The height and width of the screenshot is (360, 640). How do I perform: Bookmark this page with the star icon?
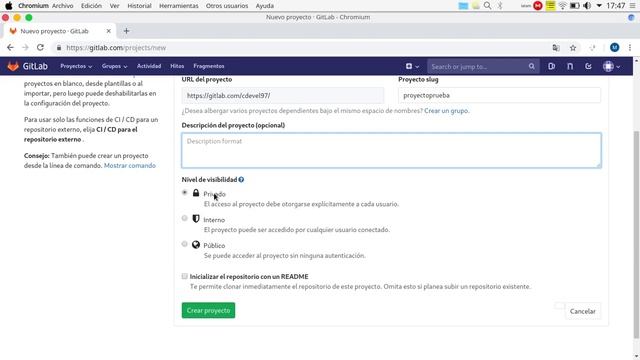click(573, 48)
